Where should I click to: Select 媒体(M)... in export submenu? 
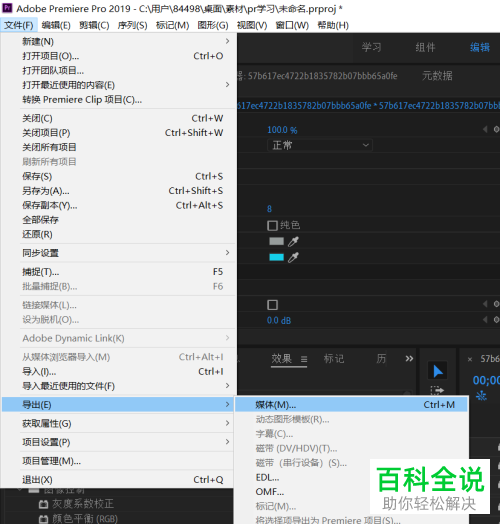point(351,405)
